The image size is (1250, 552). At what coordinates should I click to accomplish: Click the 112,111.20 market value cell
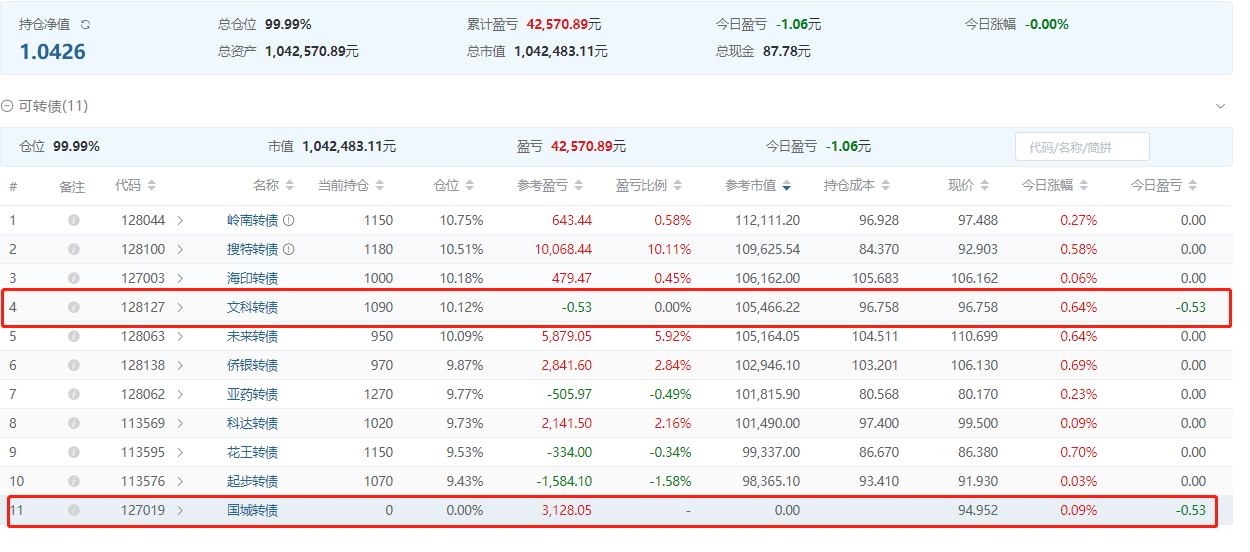pyautogui.click(x=767, y=220)
